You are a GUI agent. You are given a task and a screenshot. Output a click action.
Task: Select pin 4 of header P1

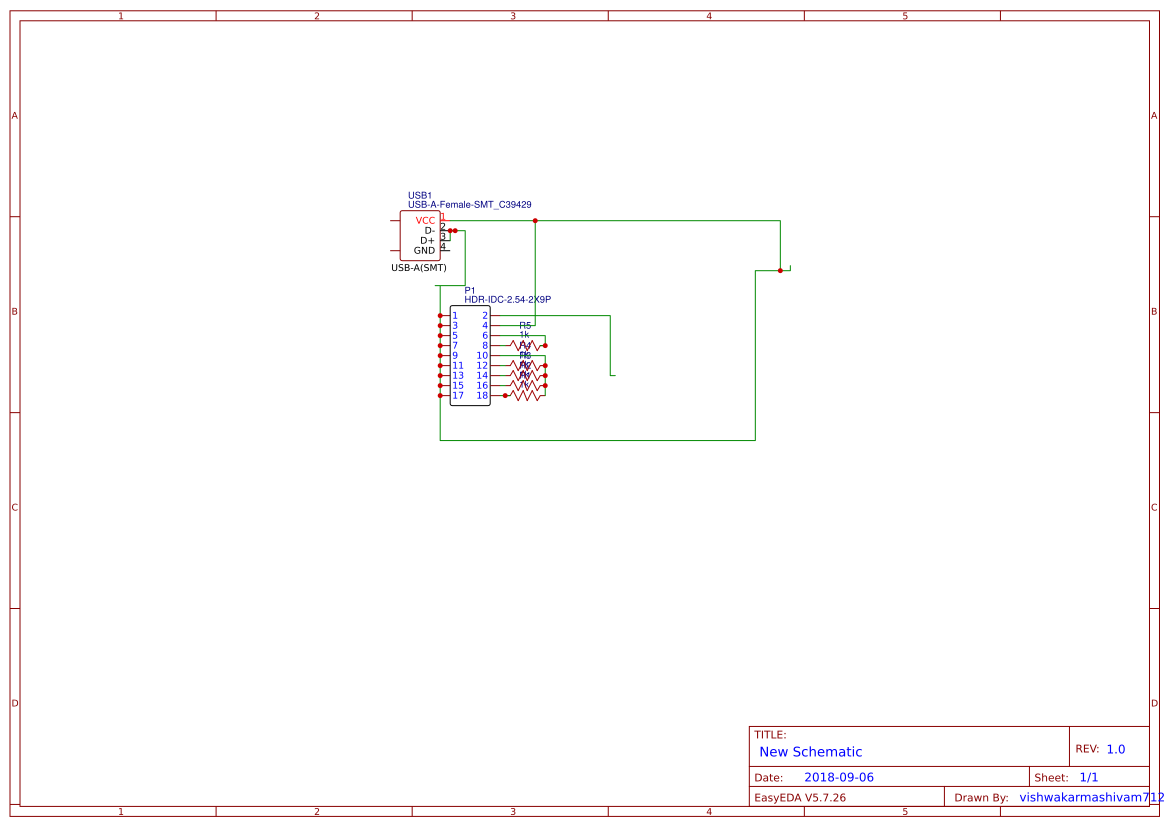485,326
